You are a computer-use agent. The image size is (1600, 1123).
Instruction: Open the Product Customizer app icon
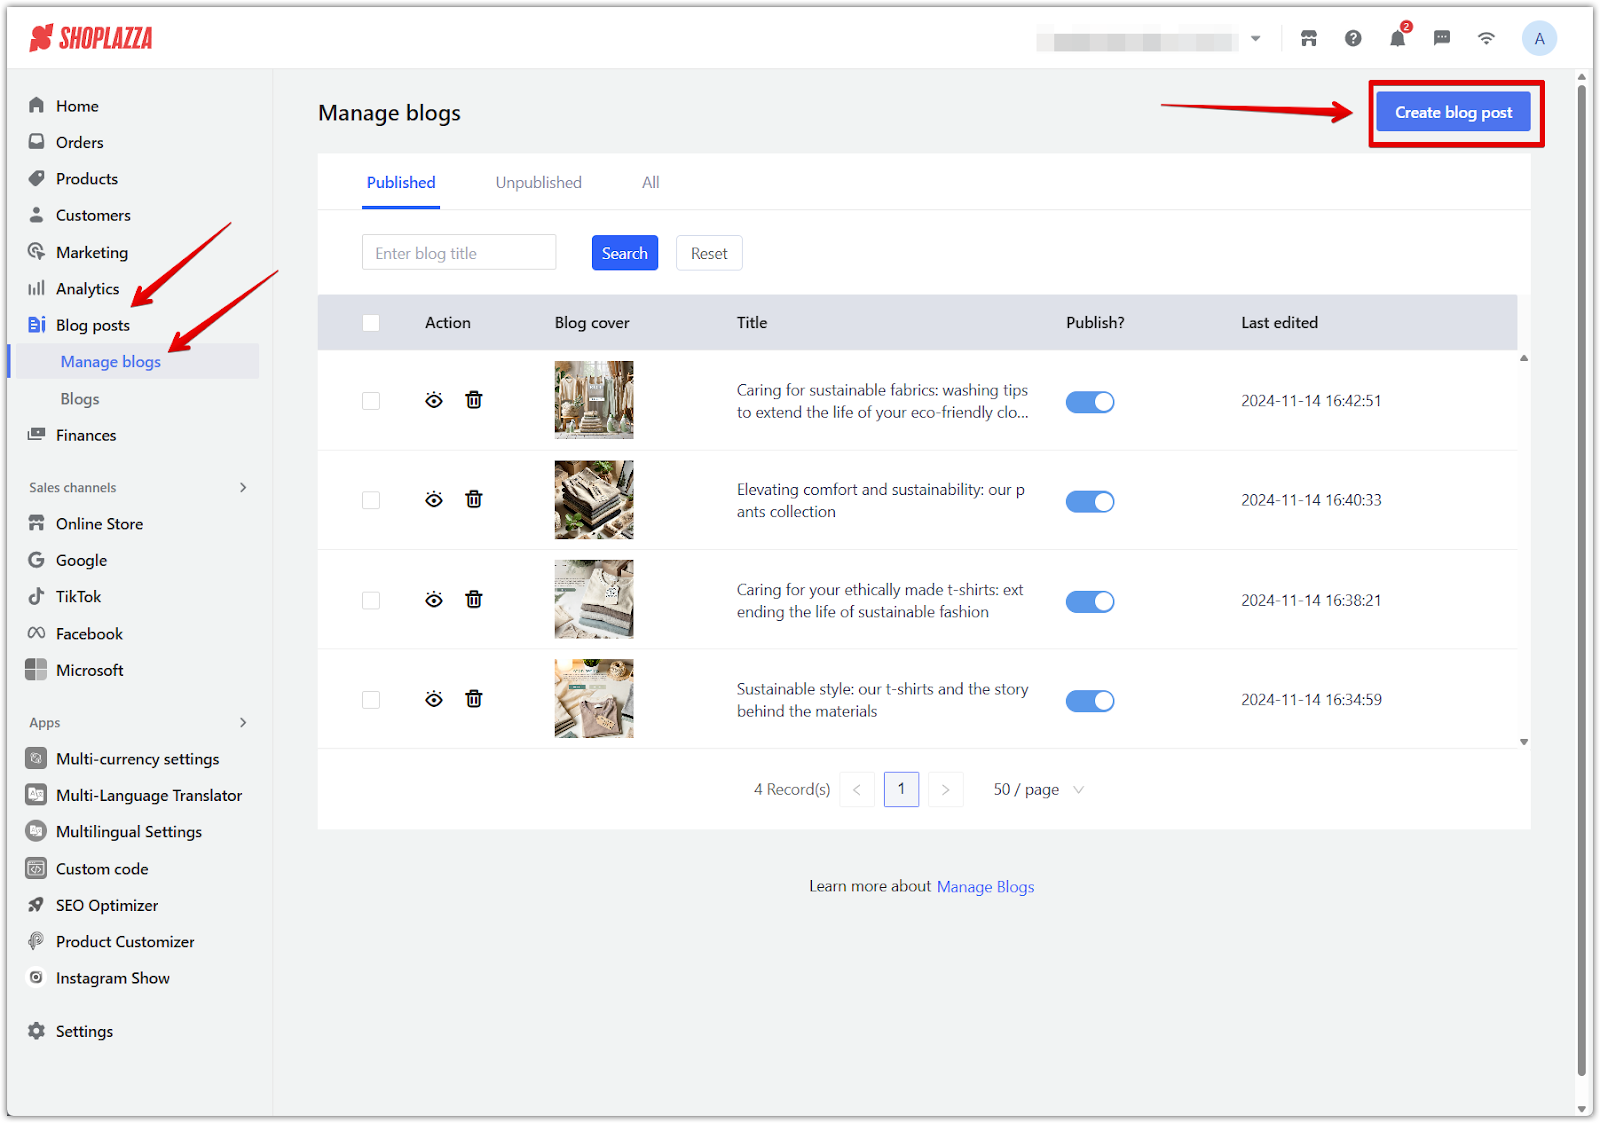36,941
